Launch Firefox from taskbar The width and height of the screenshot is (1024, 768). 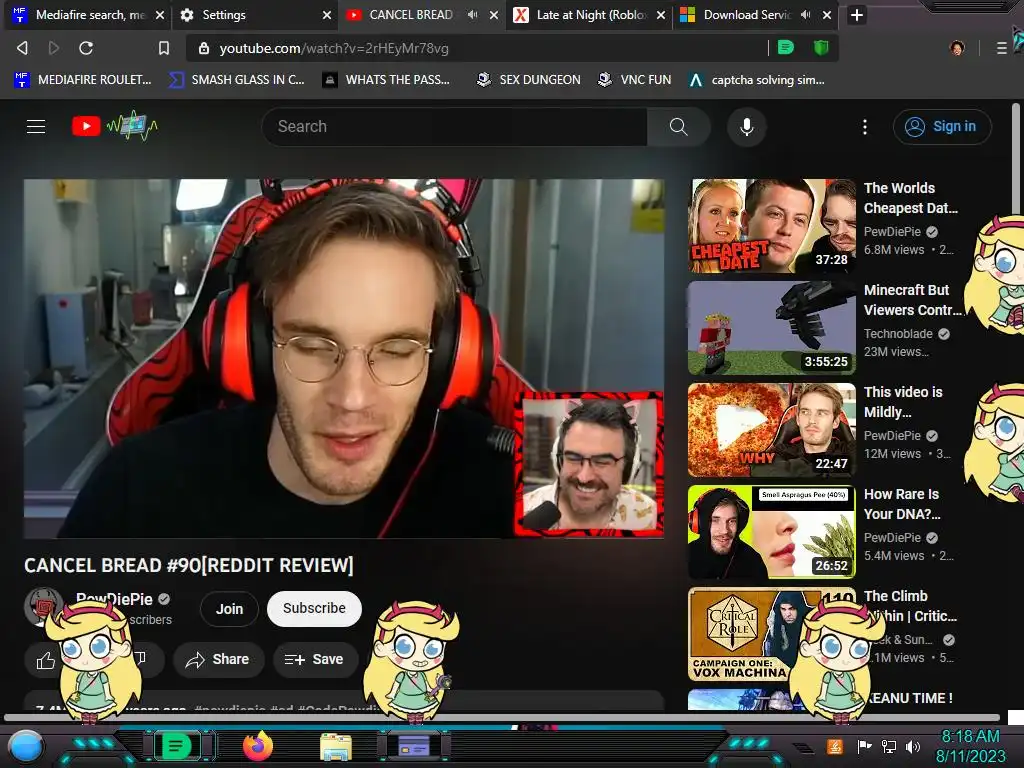tap(257, 746)
